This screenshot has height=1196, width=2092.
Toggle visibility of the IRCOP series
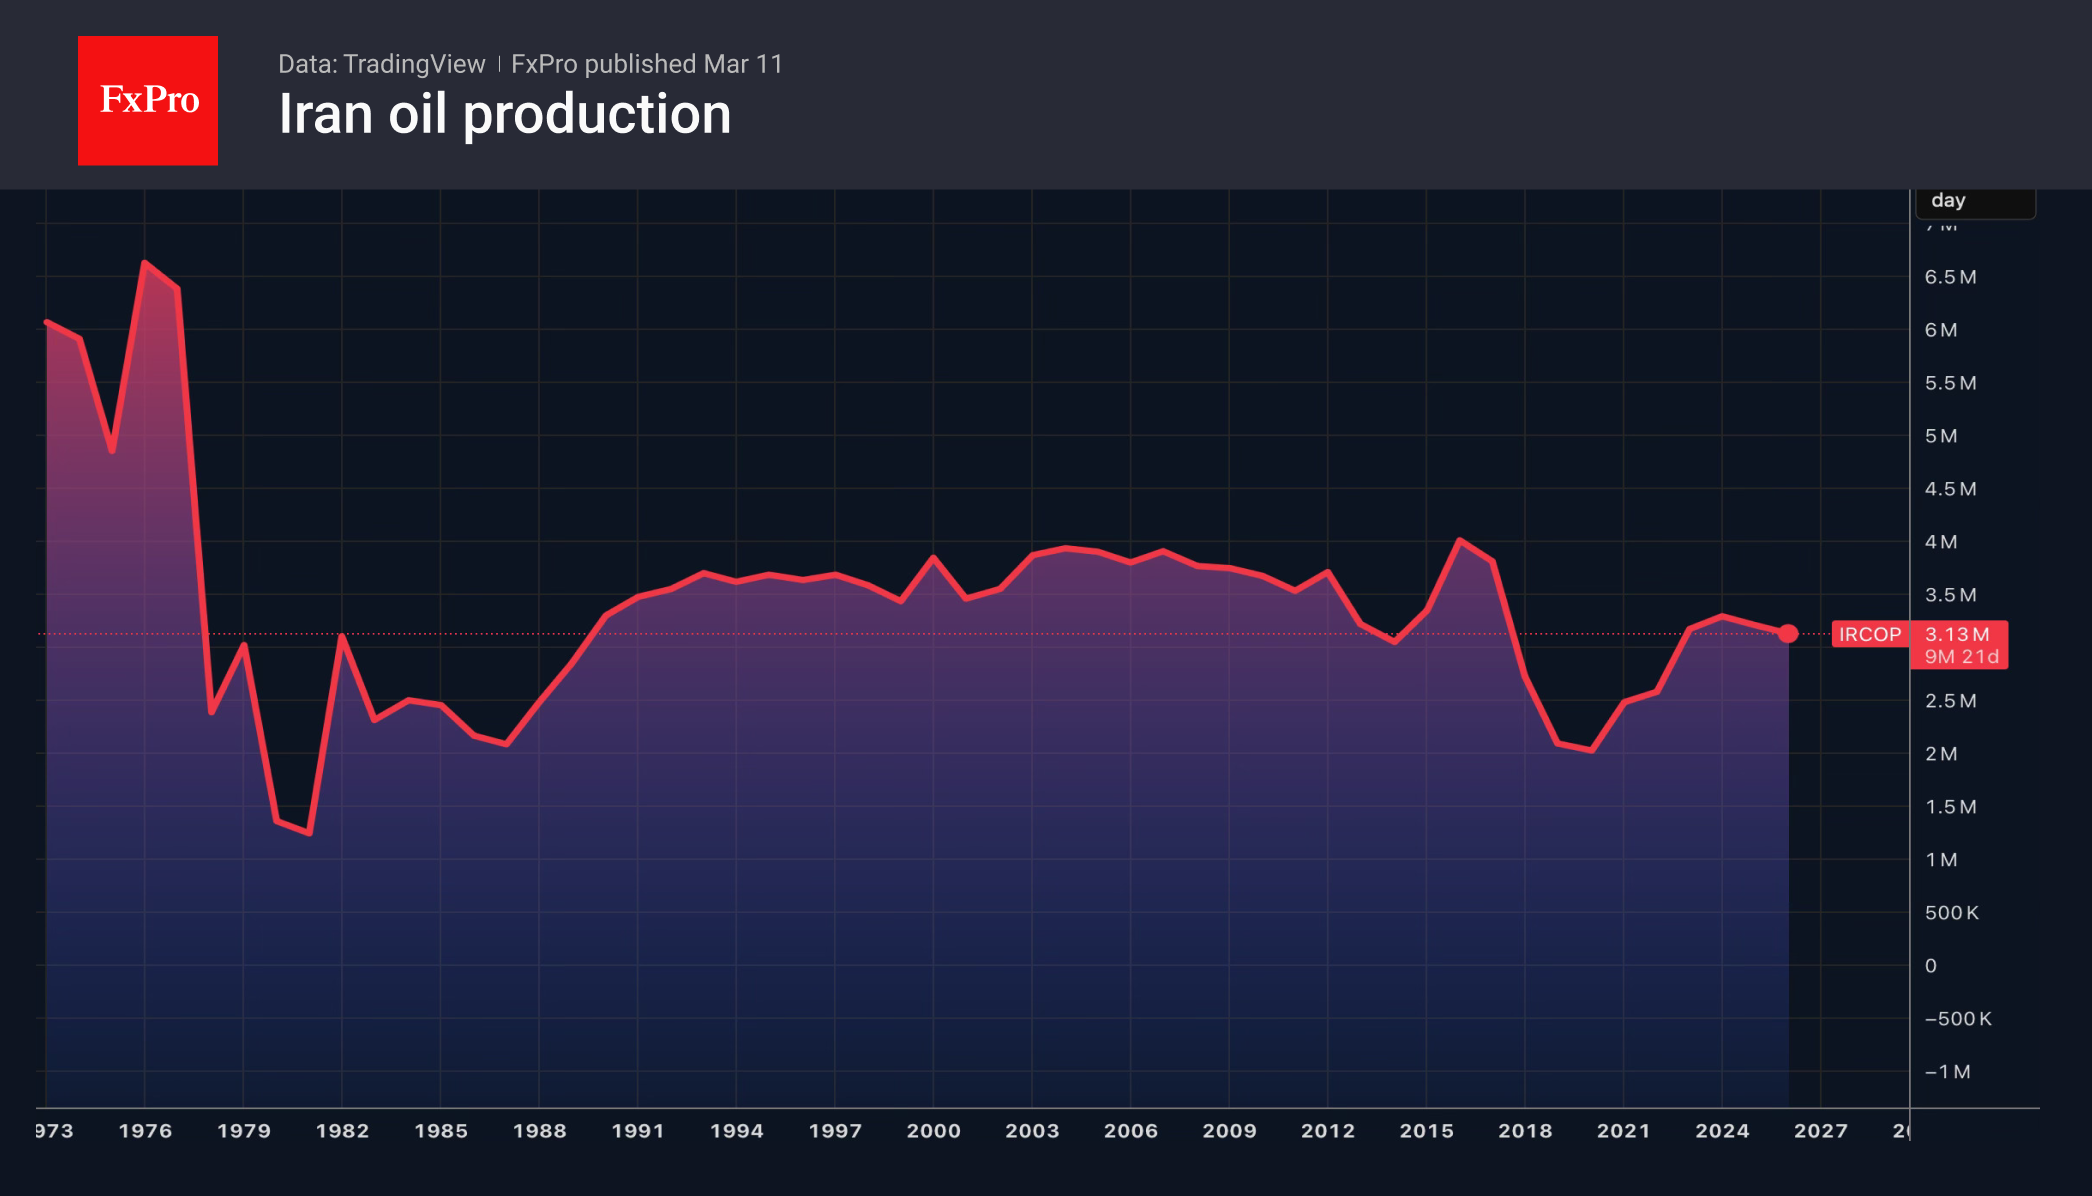(x=1869, y=634)
